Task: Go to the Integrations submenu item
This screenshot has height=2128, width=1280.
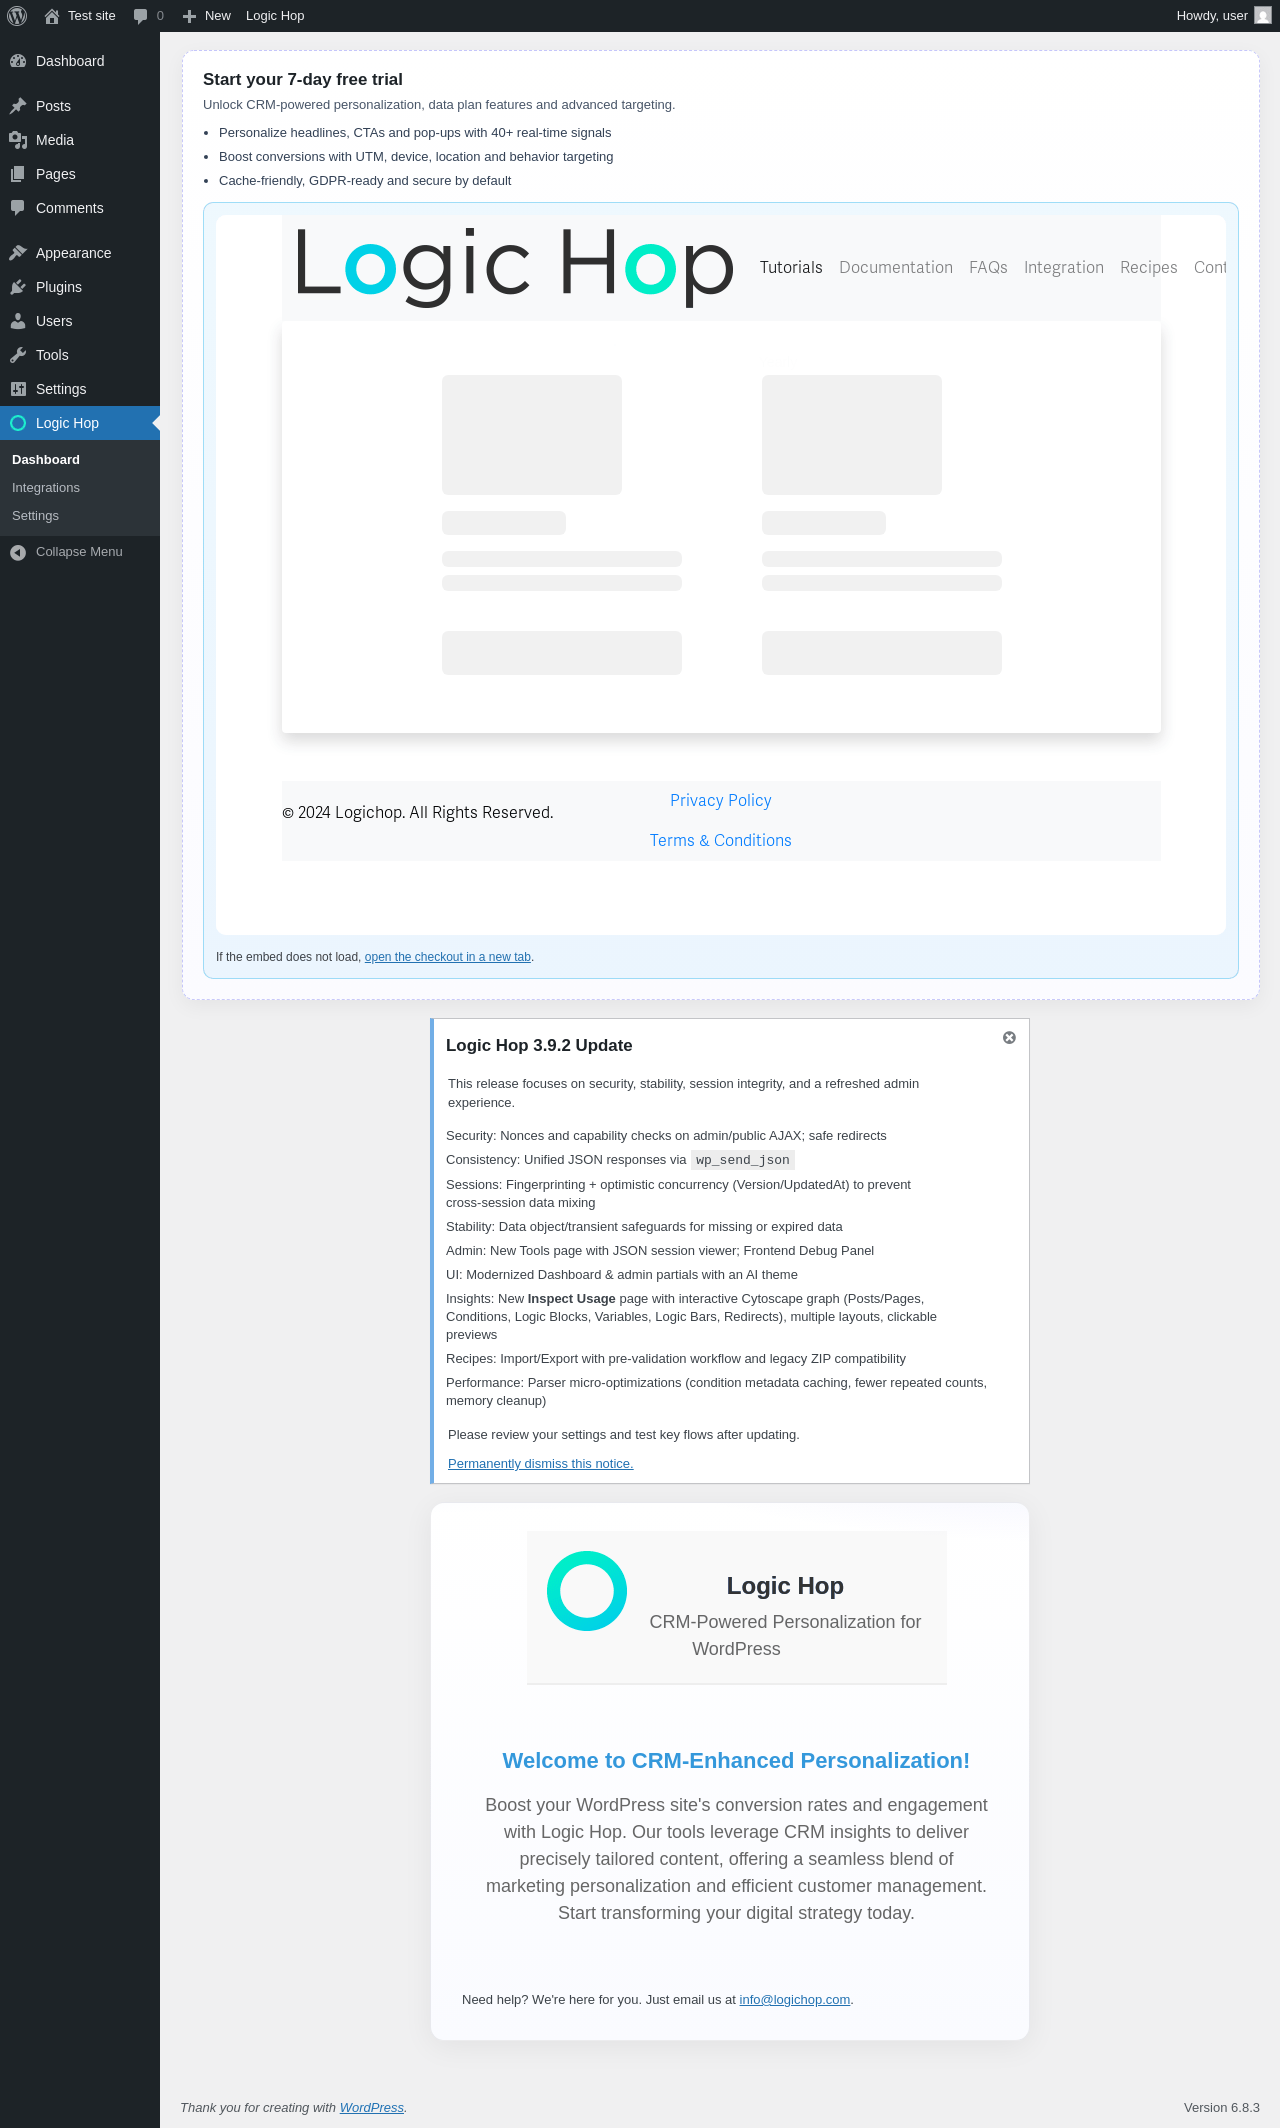Action: coord(46,488)
